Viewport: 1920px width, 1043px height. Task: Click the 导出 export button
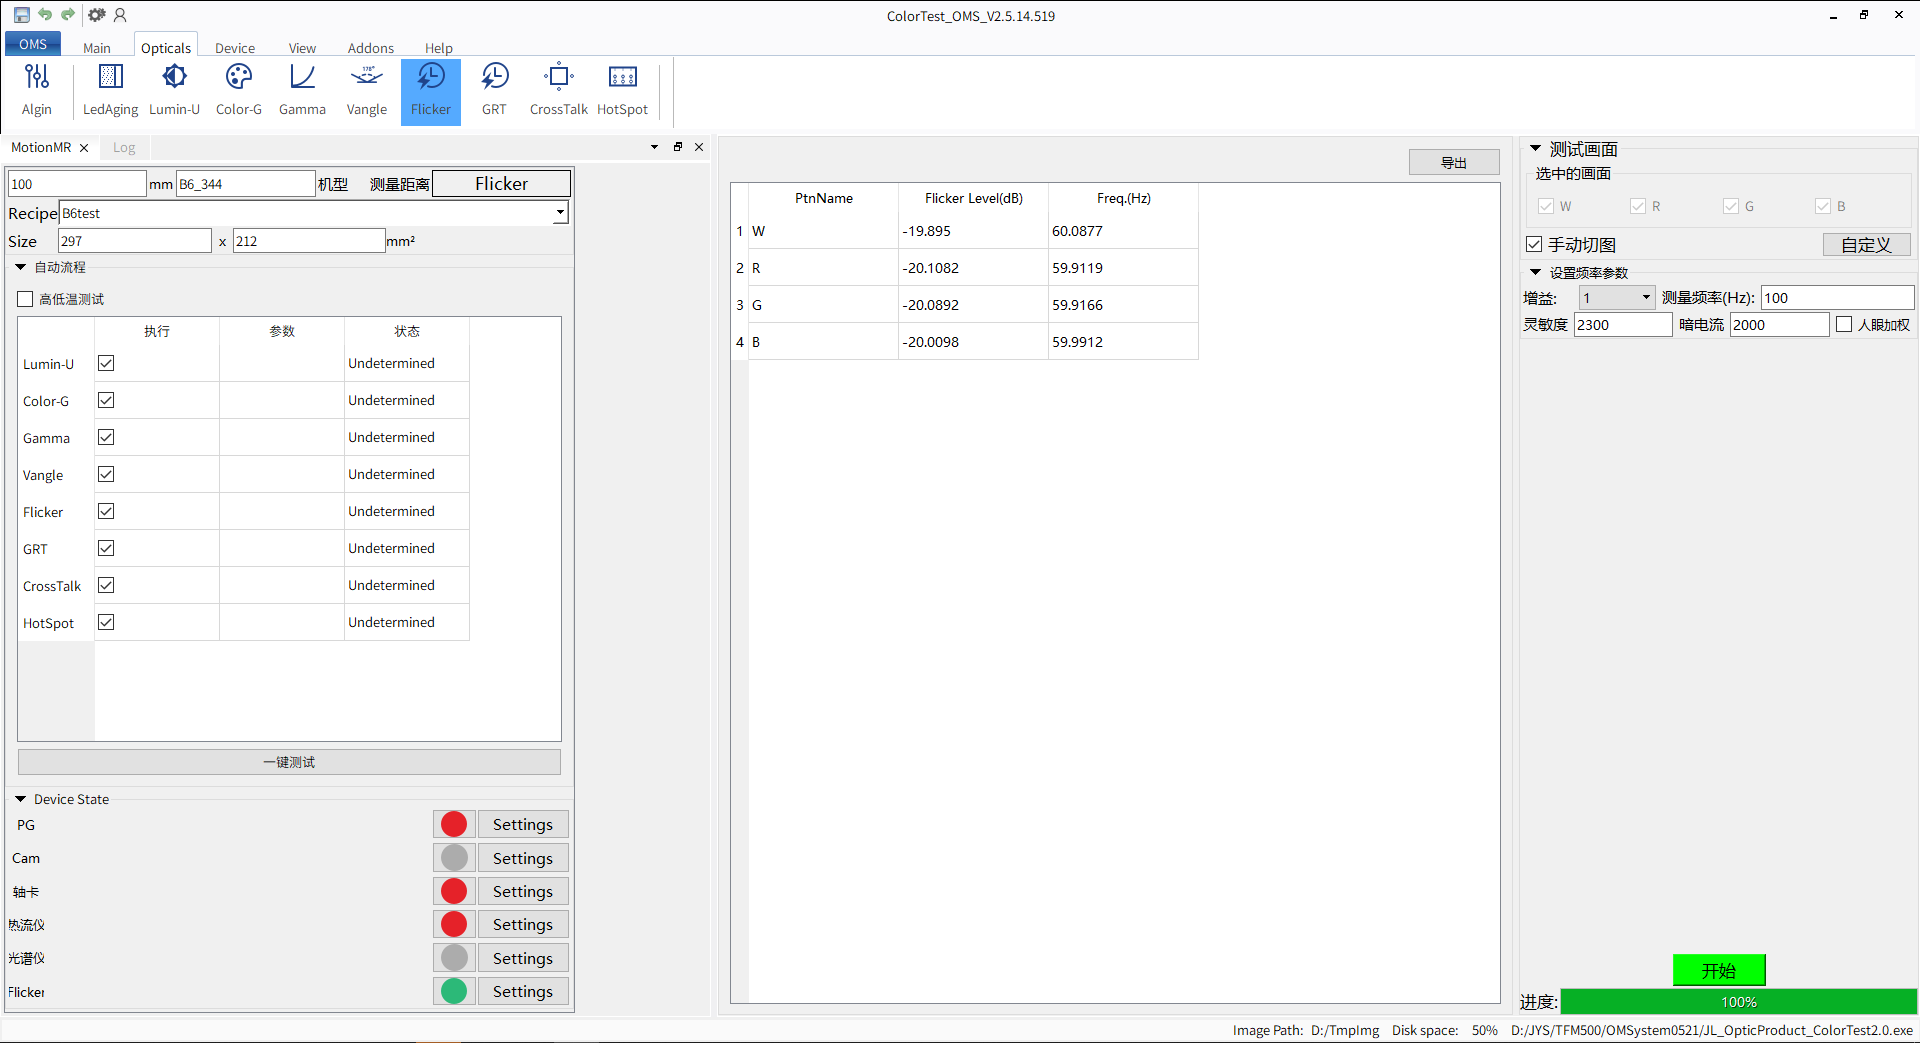1453,162
